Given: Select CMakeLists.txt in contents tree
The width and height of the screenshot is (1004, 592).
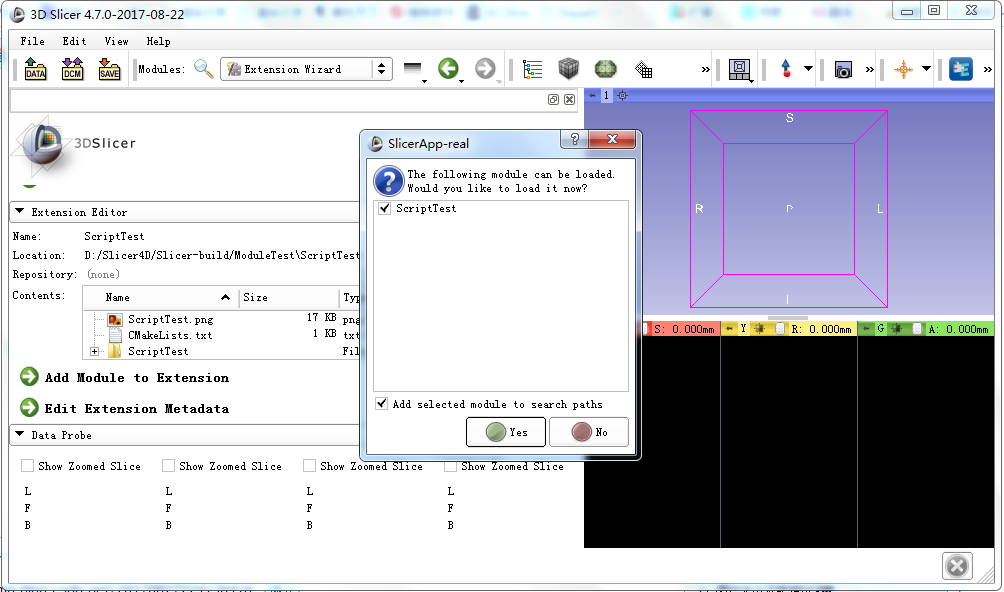Looking at the screenshot, I should pos(170,335).
